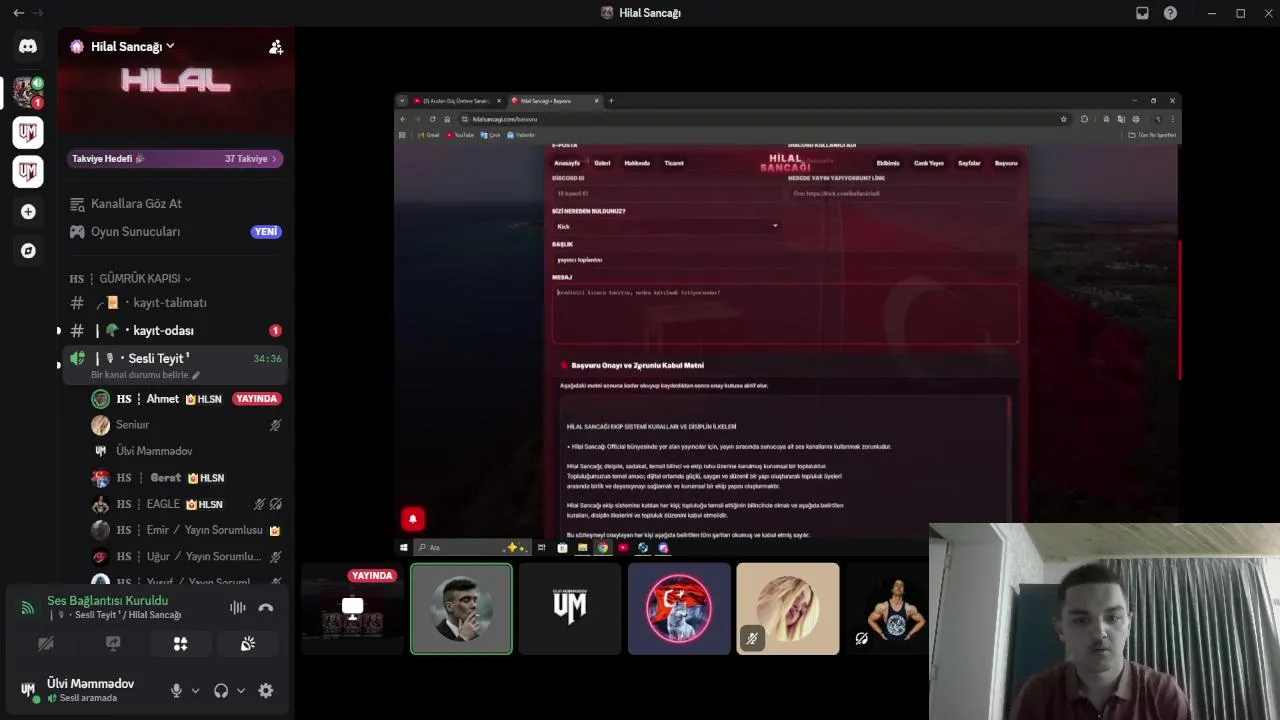Image resolution: width=1280 pixels, height=720 pixels.
Task: Expand the Takviye Hedefi chevron
Action: [275, 159]
